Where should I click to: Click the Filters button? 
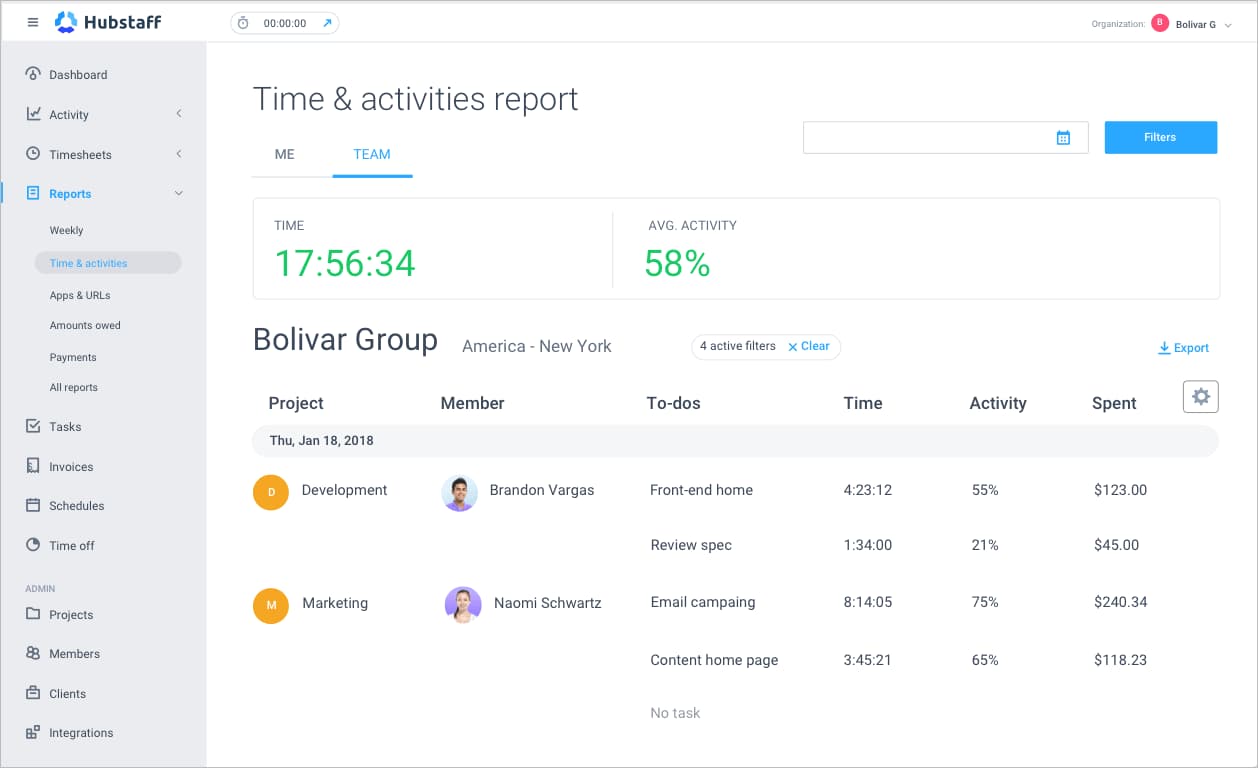1160,137
